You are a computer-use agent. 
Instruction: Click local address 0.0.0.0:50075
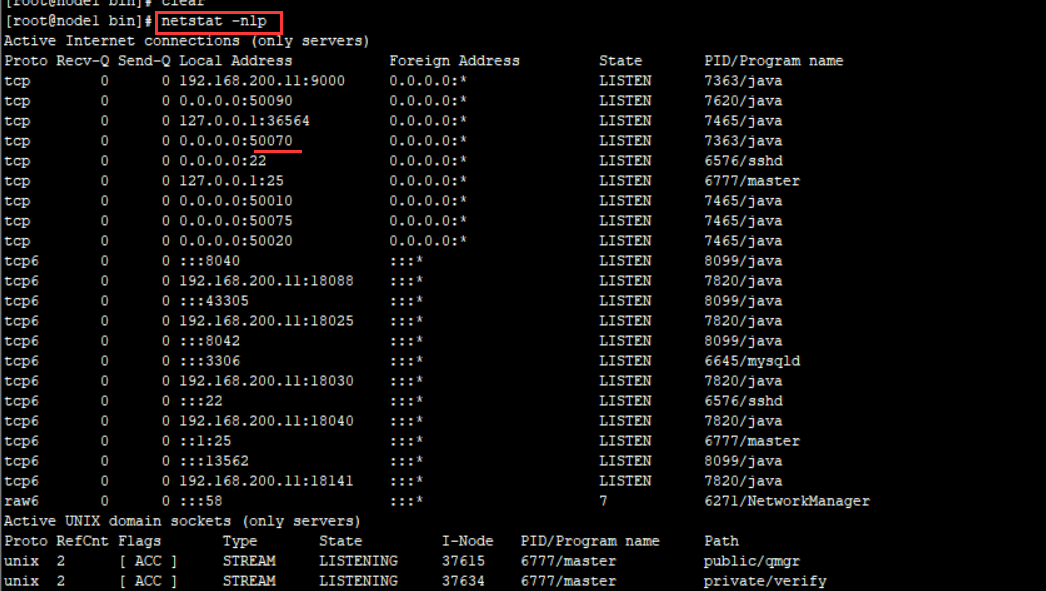tap(235, 221)
